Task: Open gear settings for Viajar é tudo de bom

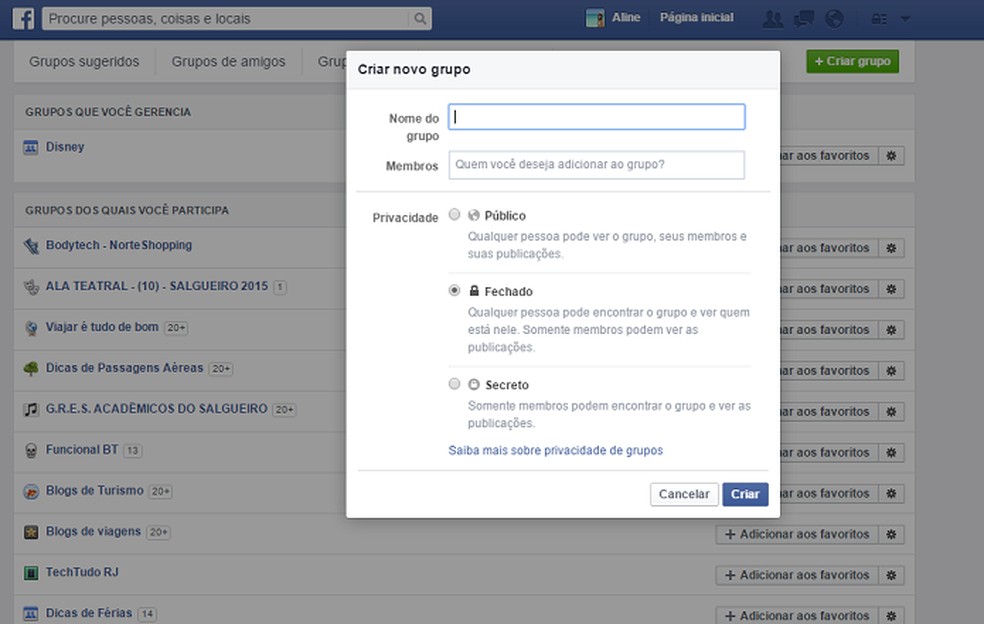Action: pos(891,330)
